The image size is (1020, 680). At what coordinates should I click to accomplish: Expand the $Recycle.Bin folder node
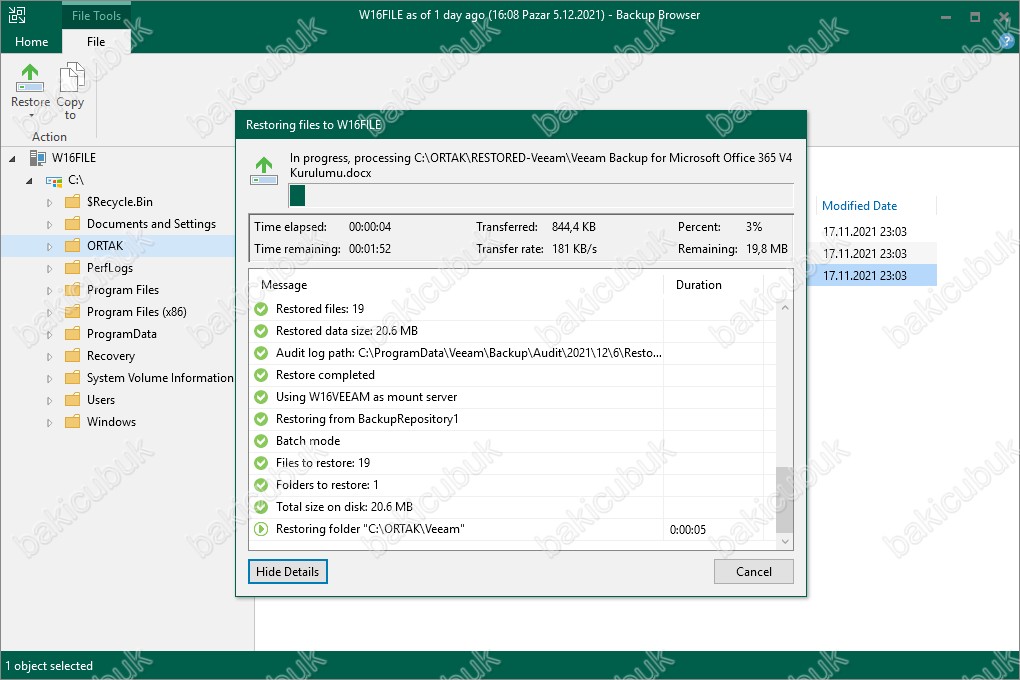[49, 202]
